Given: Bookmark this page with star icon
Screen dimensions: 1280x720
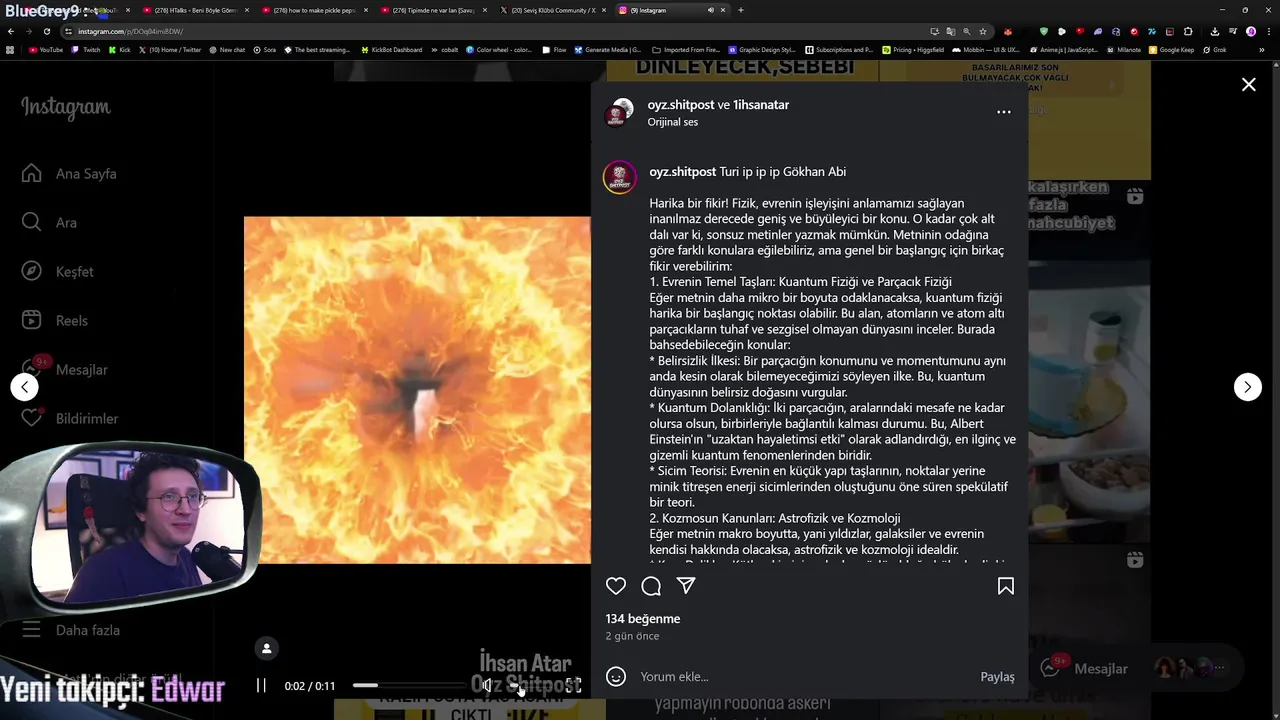Looking at the screenshot, I should (983, 31).
